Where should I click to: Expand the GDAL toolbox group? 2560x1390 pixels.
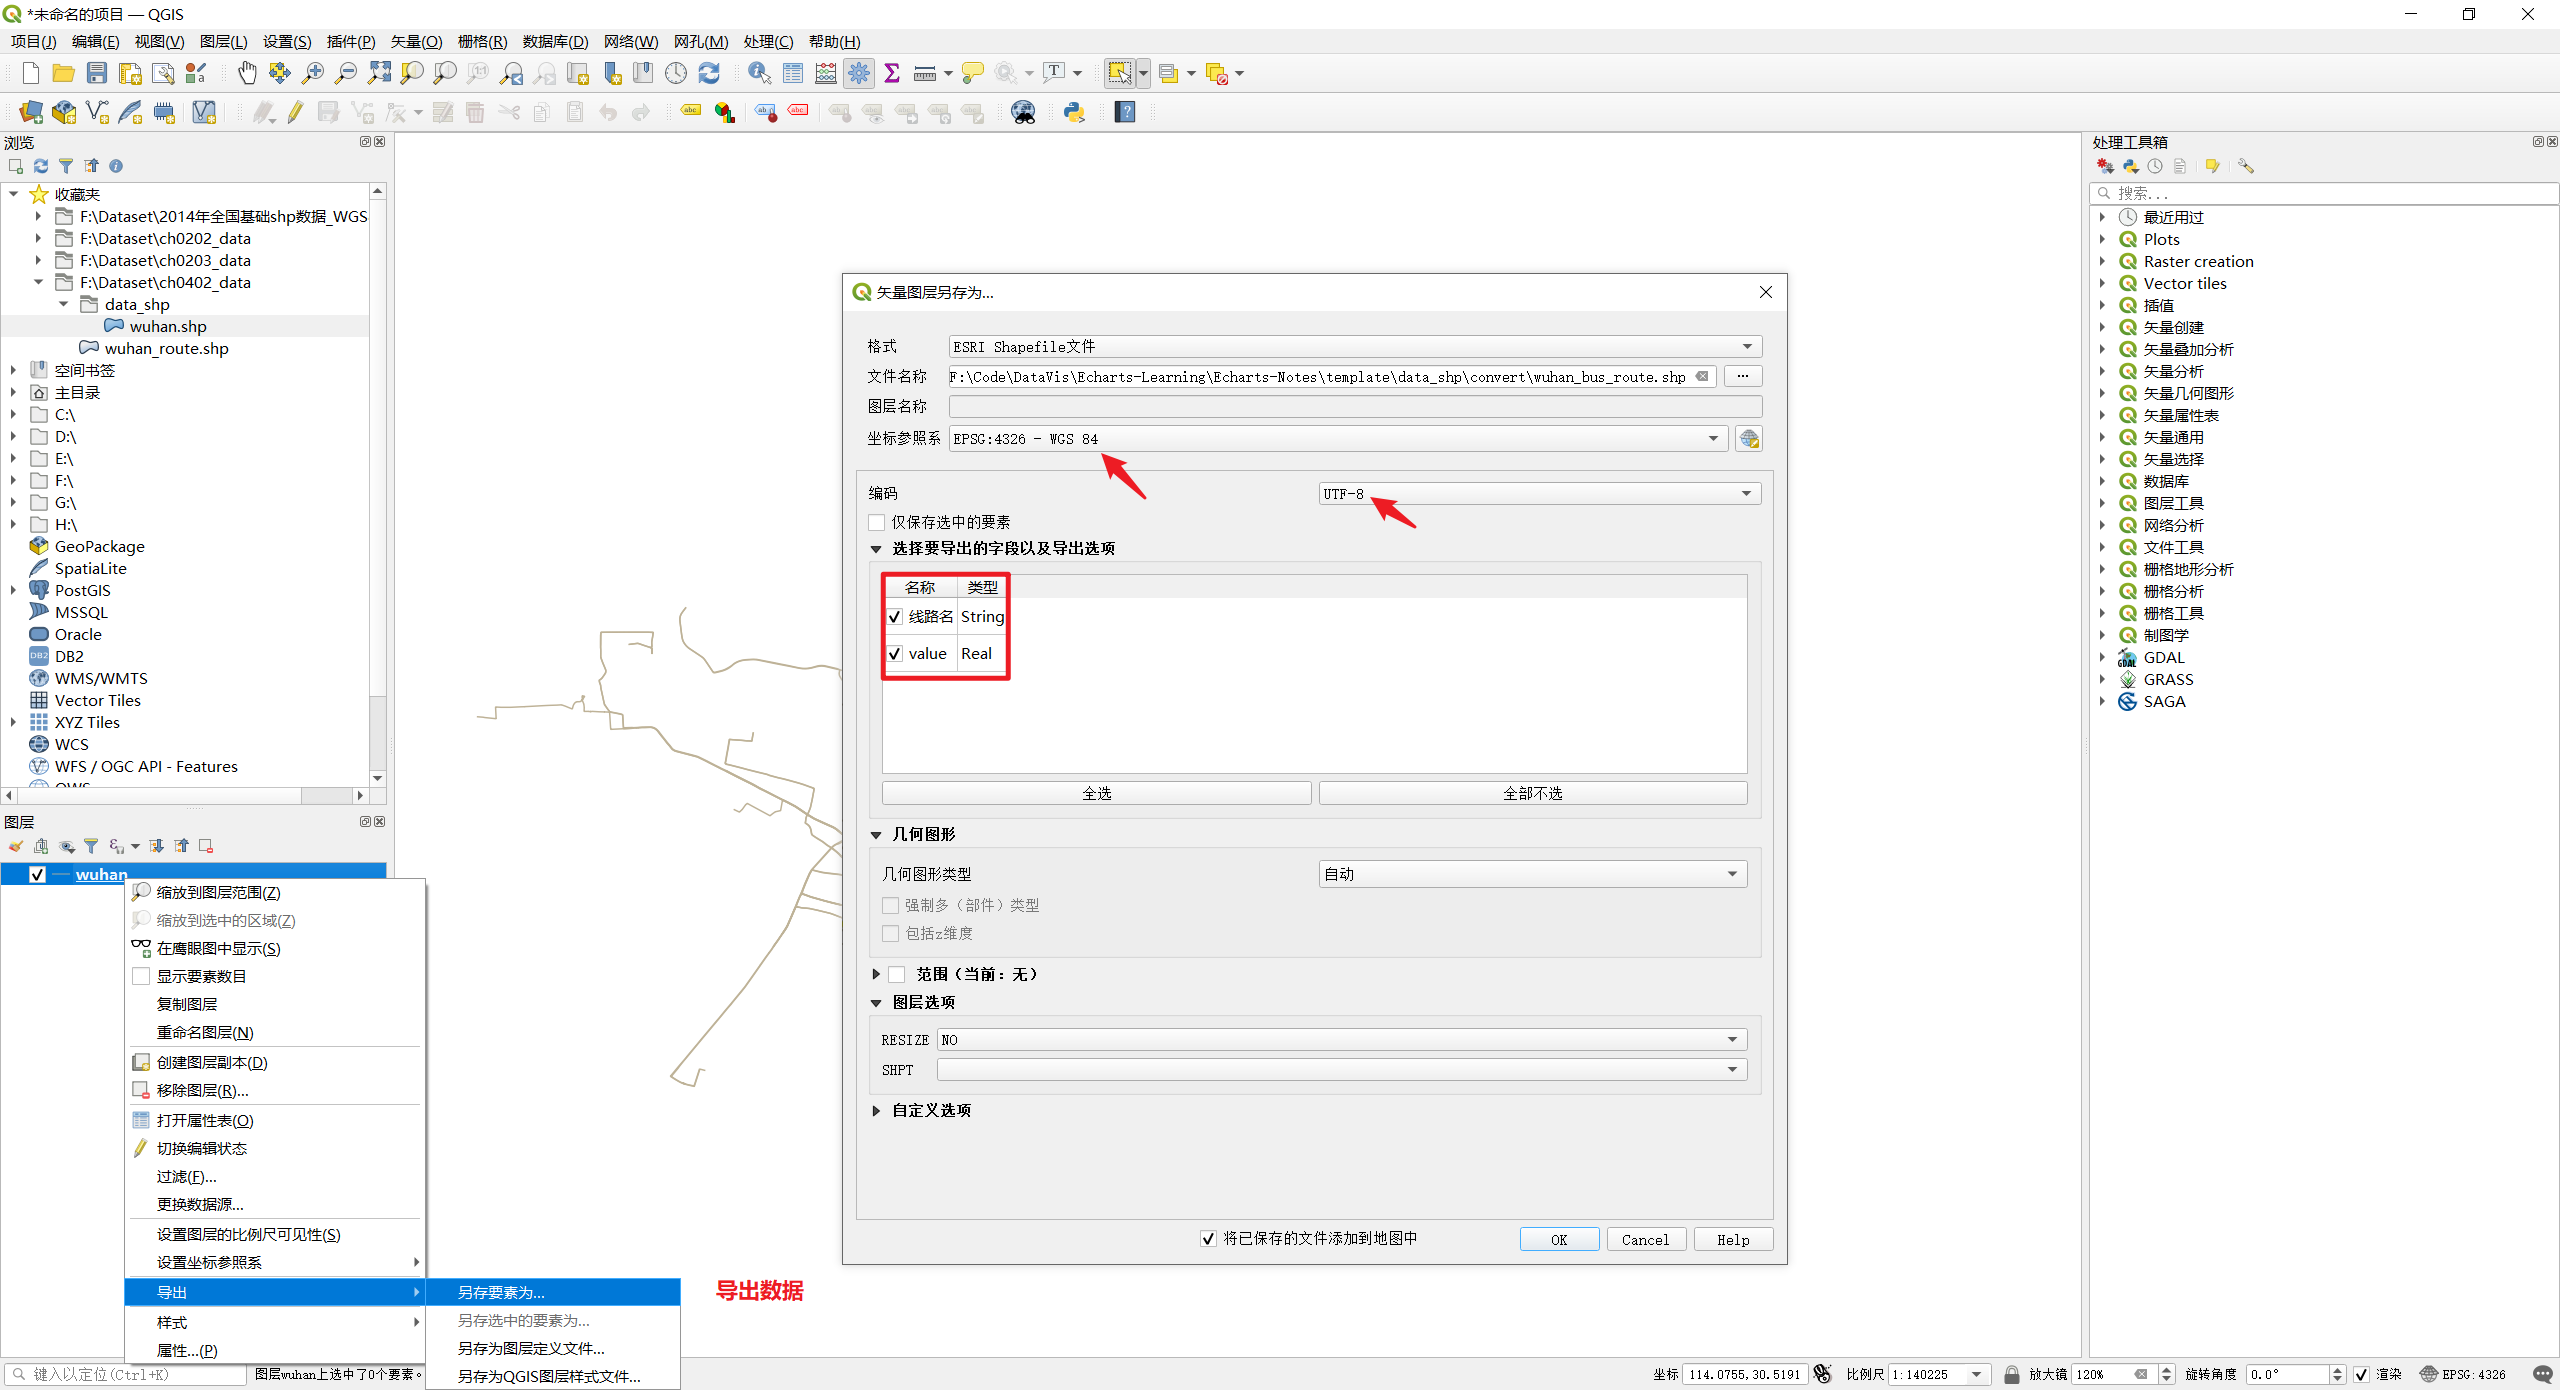point(2101,658)
